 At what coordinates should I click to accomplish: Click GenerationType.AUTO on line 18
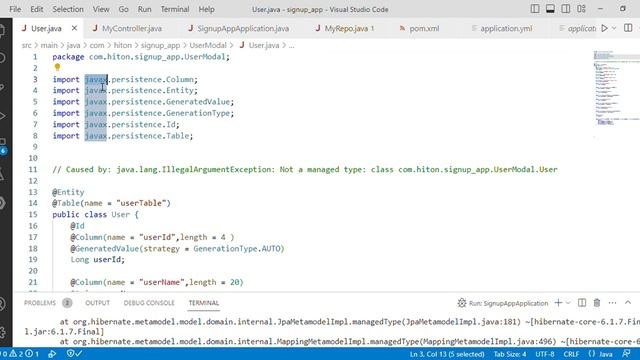pyautogui.click(x=238, y=248)
